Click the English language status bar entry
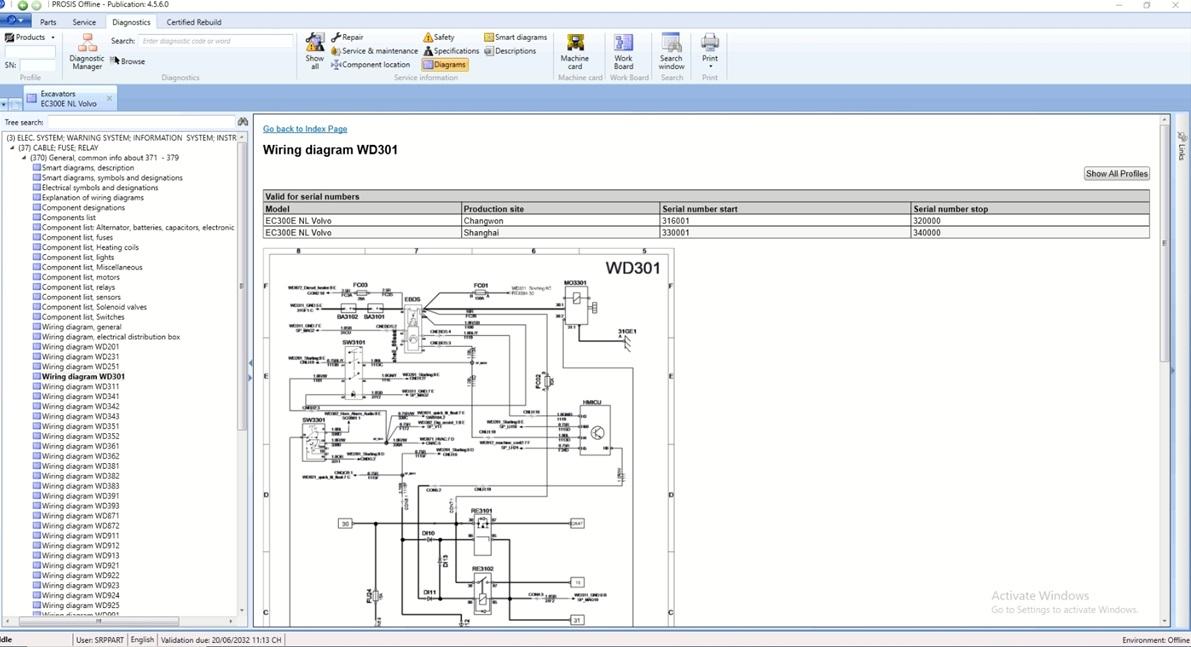1191x647 pixels. pos(142,640)
